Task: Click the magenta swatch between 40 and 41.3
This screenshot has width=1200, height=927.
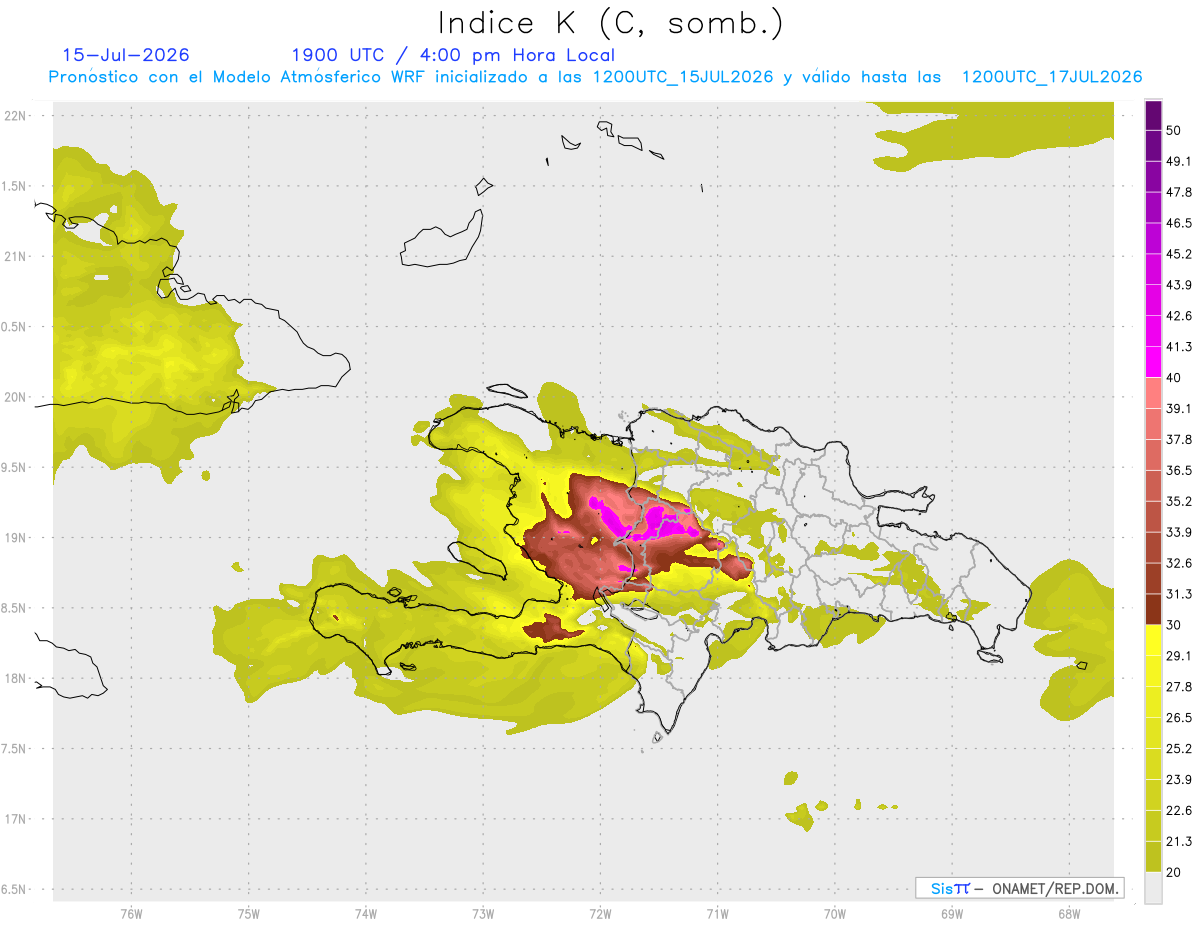Action: coord(1153,362)
